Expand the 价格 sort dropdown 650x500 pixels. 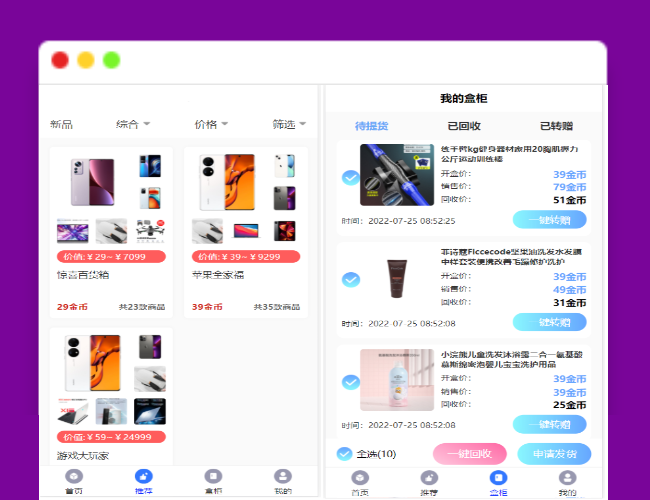point(211,124)
